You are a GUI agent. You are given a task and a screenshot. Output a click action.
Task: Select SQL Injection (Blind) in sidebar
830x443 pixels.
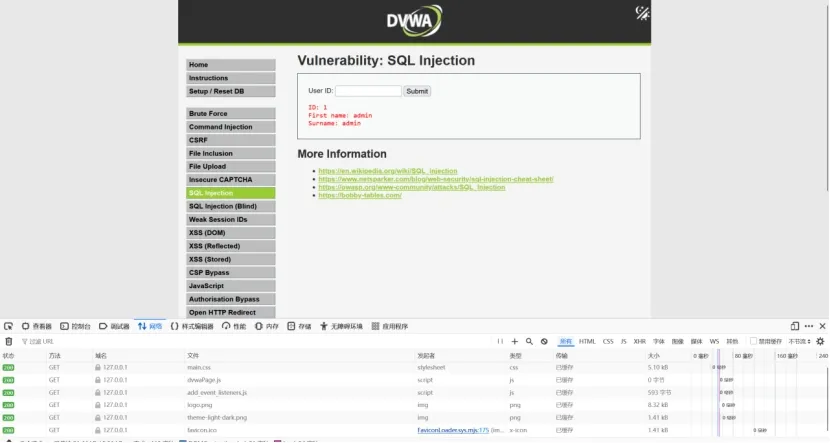click(x=230, y=206)
